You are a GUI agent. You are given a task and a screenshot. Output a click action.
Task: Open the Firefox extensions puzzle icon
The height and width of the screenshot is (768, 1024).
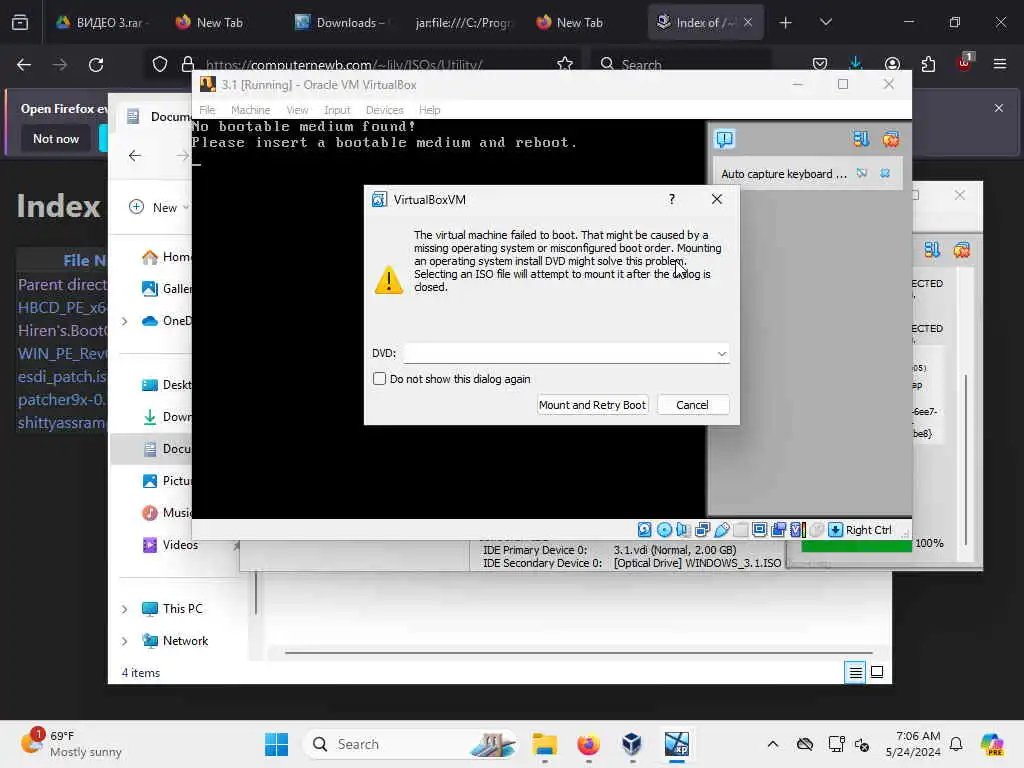[x=928, y=64]
